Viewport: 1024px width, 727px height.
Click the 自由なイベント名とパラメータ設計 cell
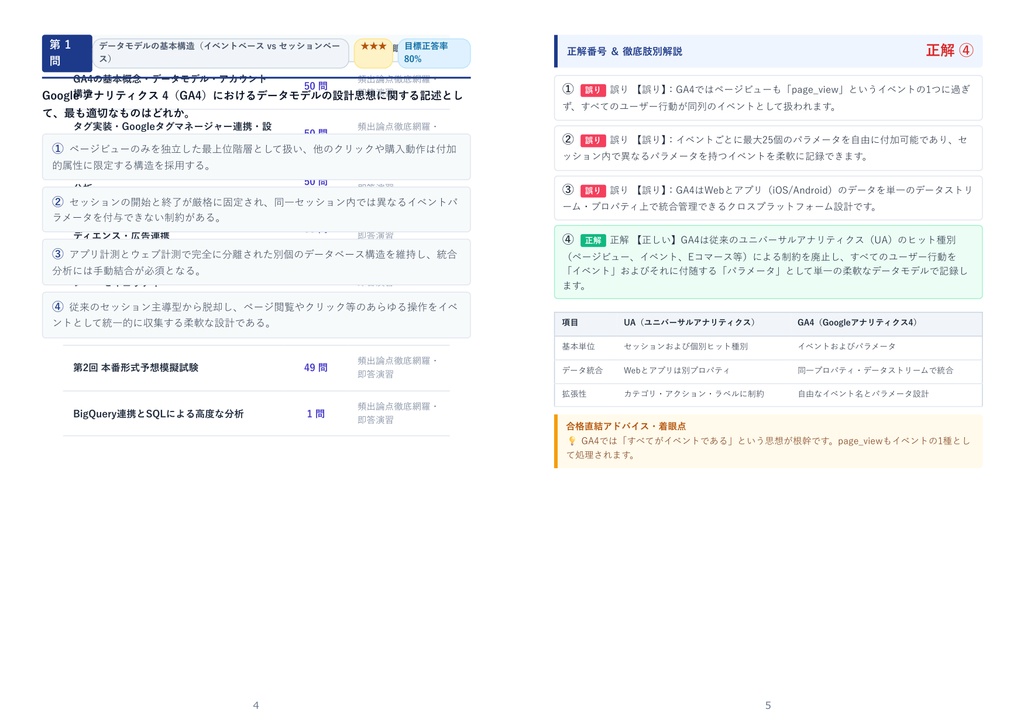(x=863, y=394)
